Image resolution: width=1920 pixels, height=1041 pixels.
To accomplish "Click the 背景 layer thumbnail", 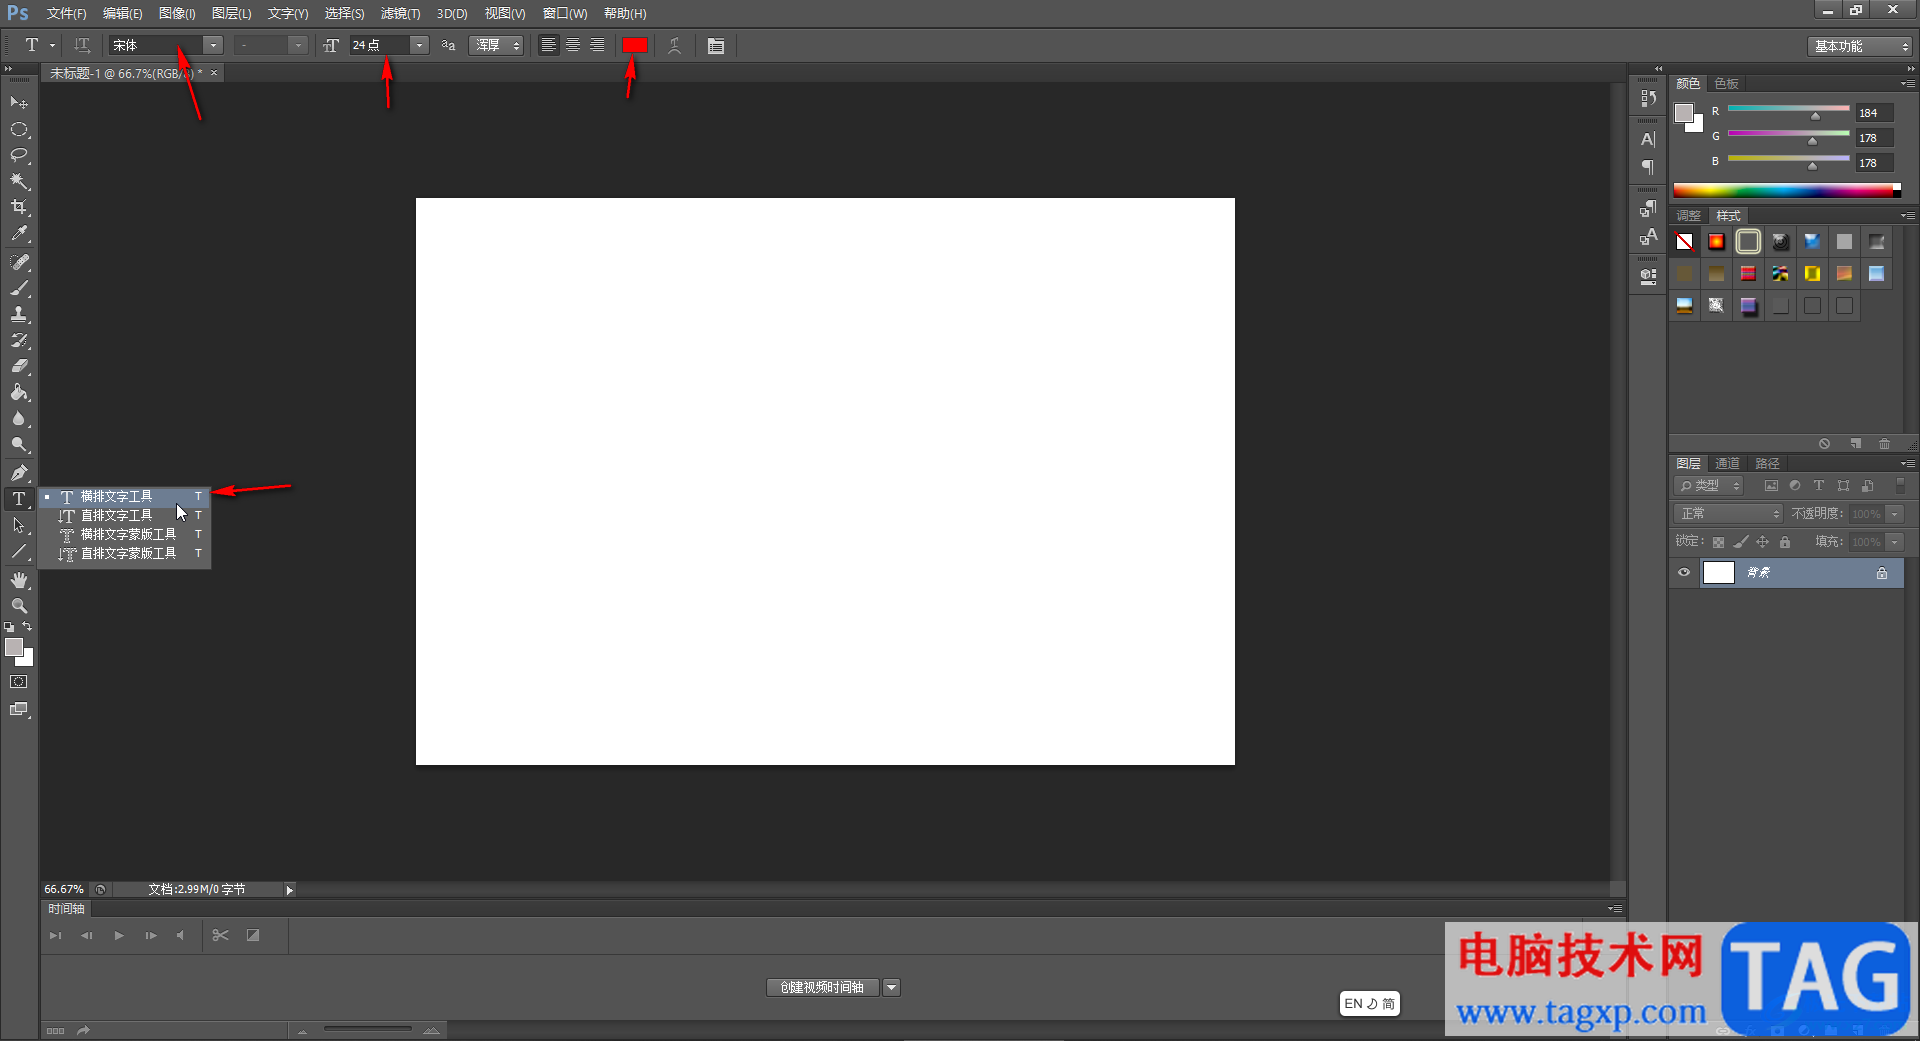I will pos(1718,573).
